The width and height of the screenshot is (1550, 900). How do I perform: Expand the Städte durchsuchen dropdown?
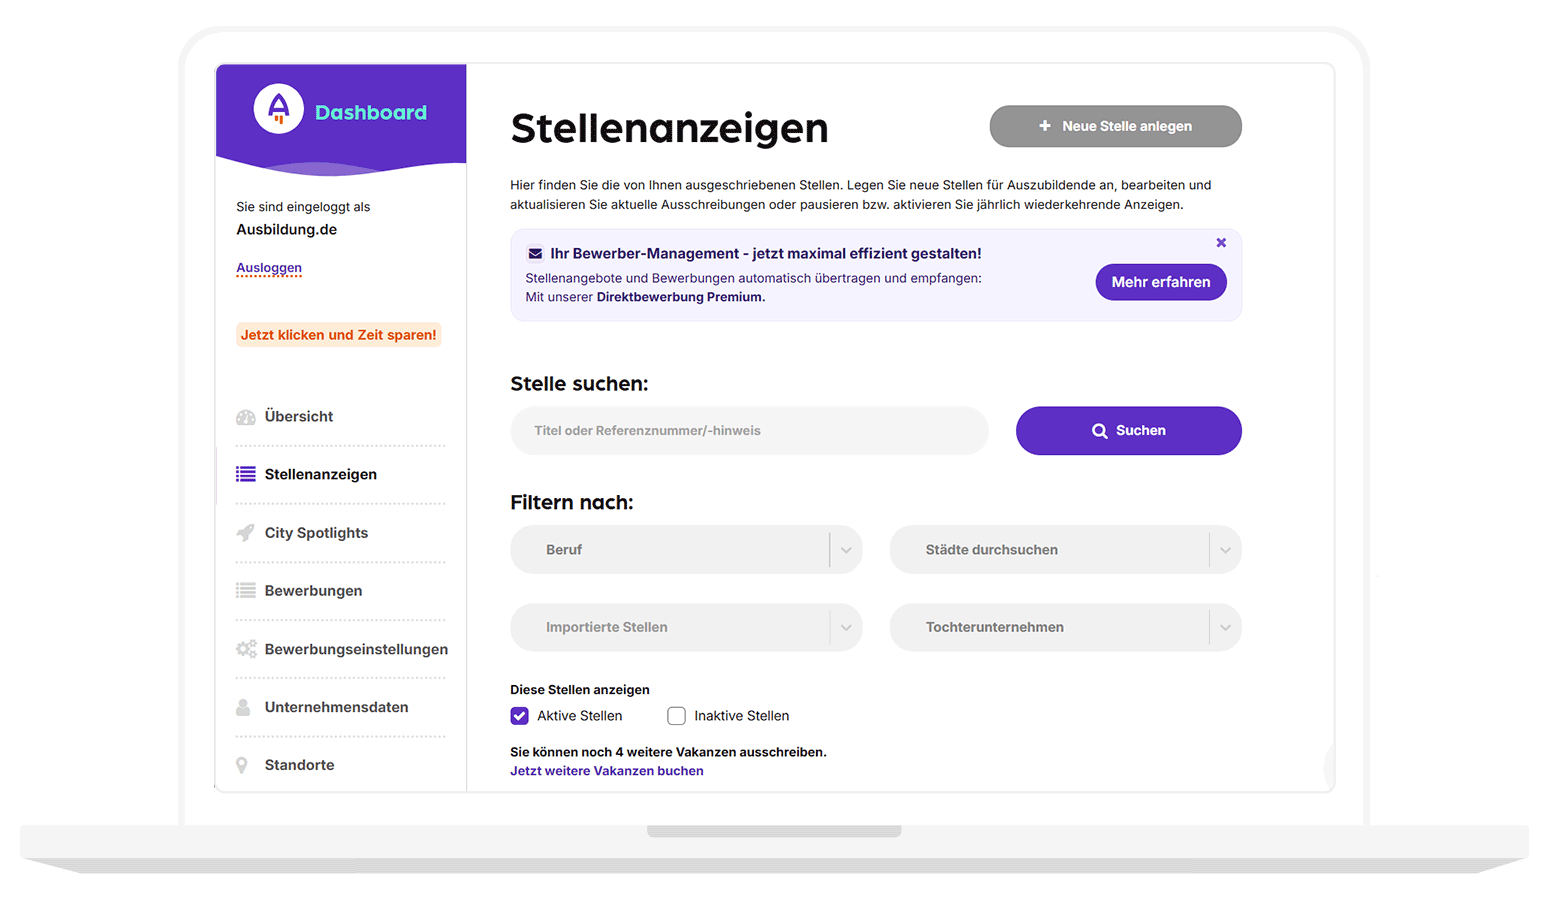click(x=1065, y=550)
